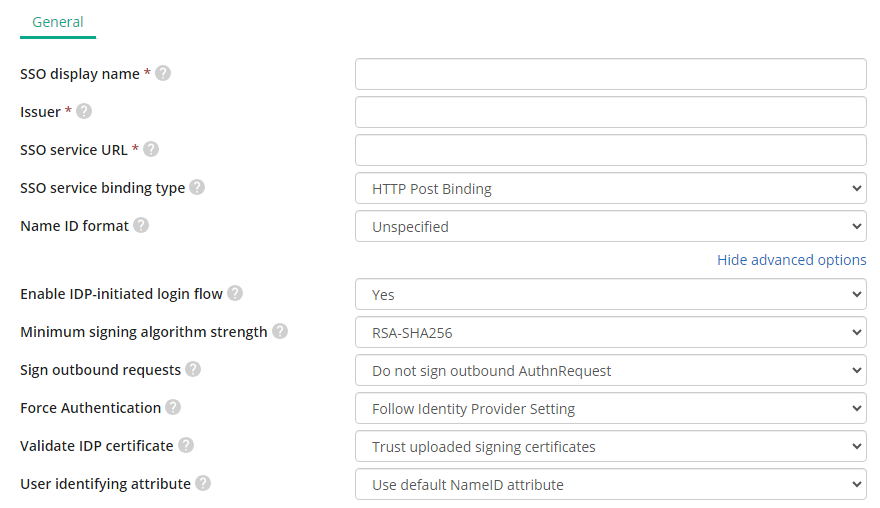
Task: Show Force Authentication help icon info
Action: click(173, 408)
